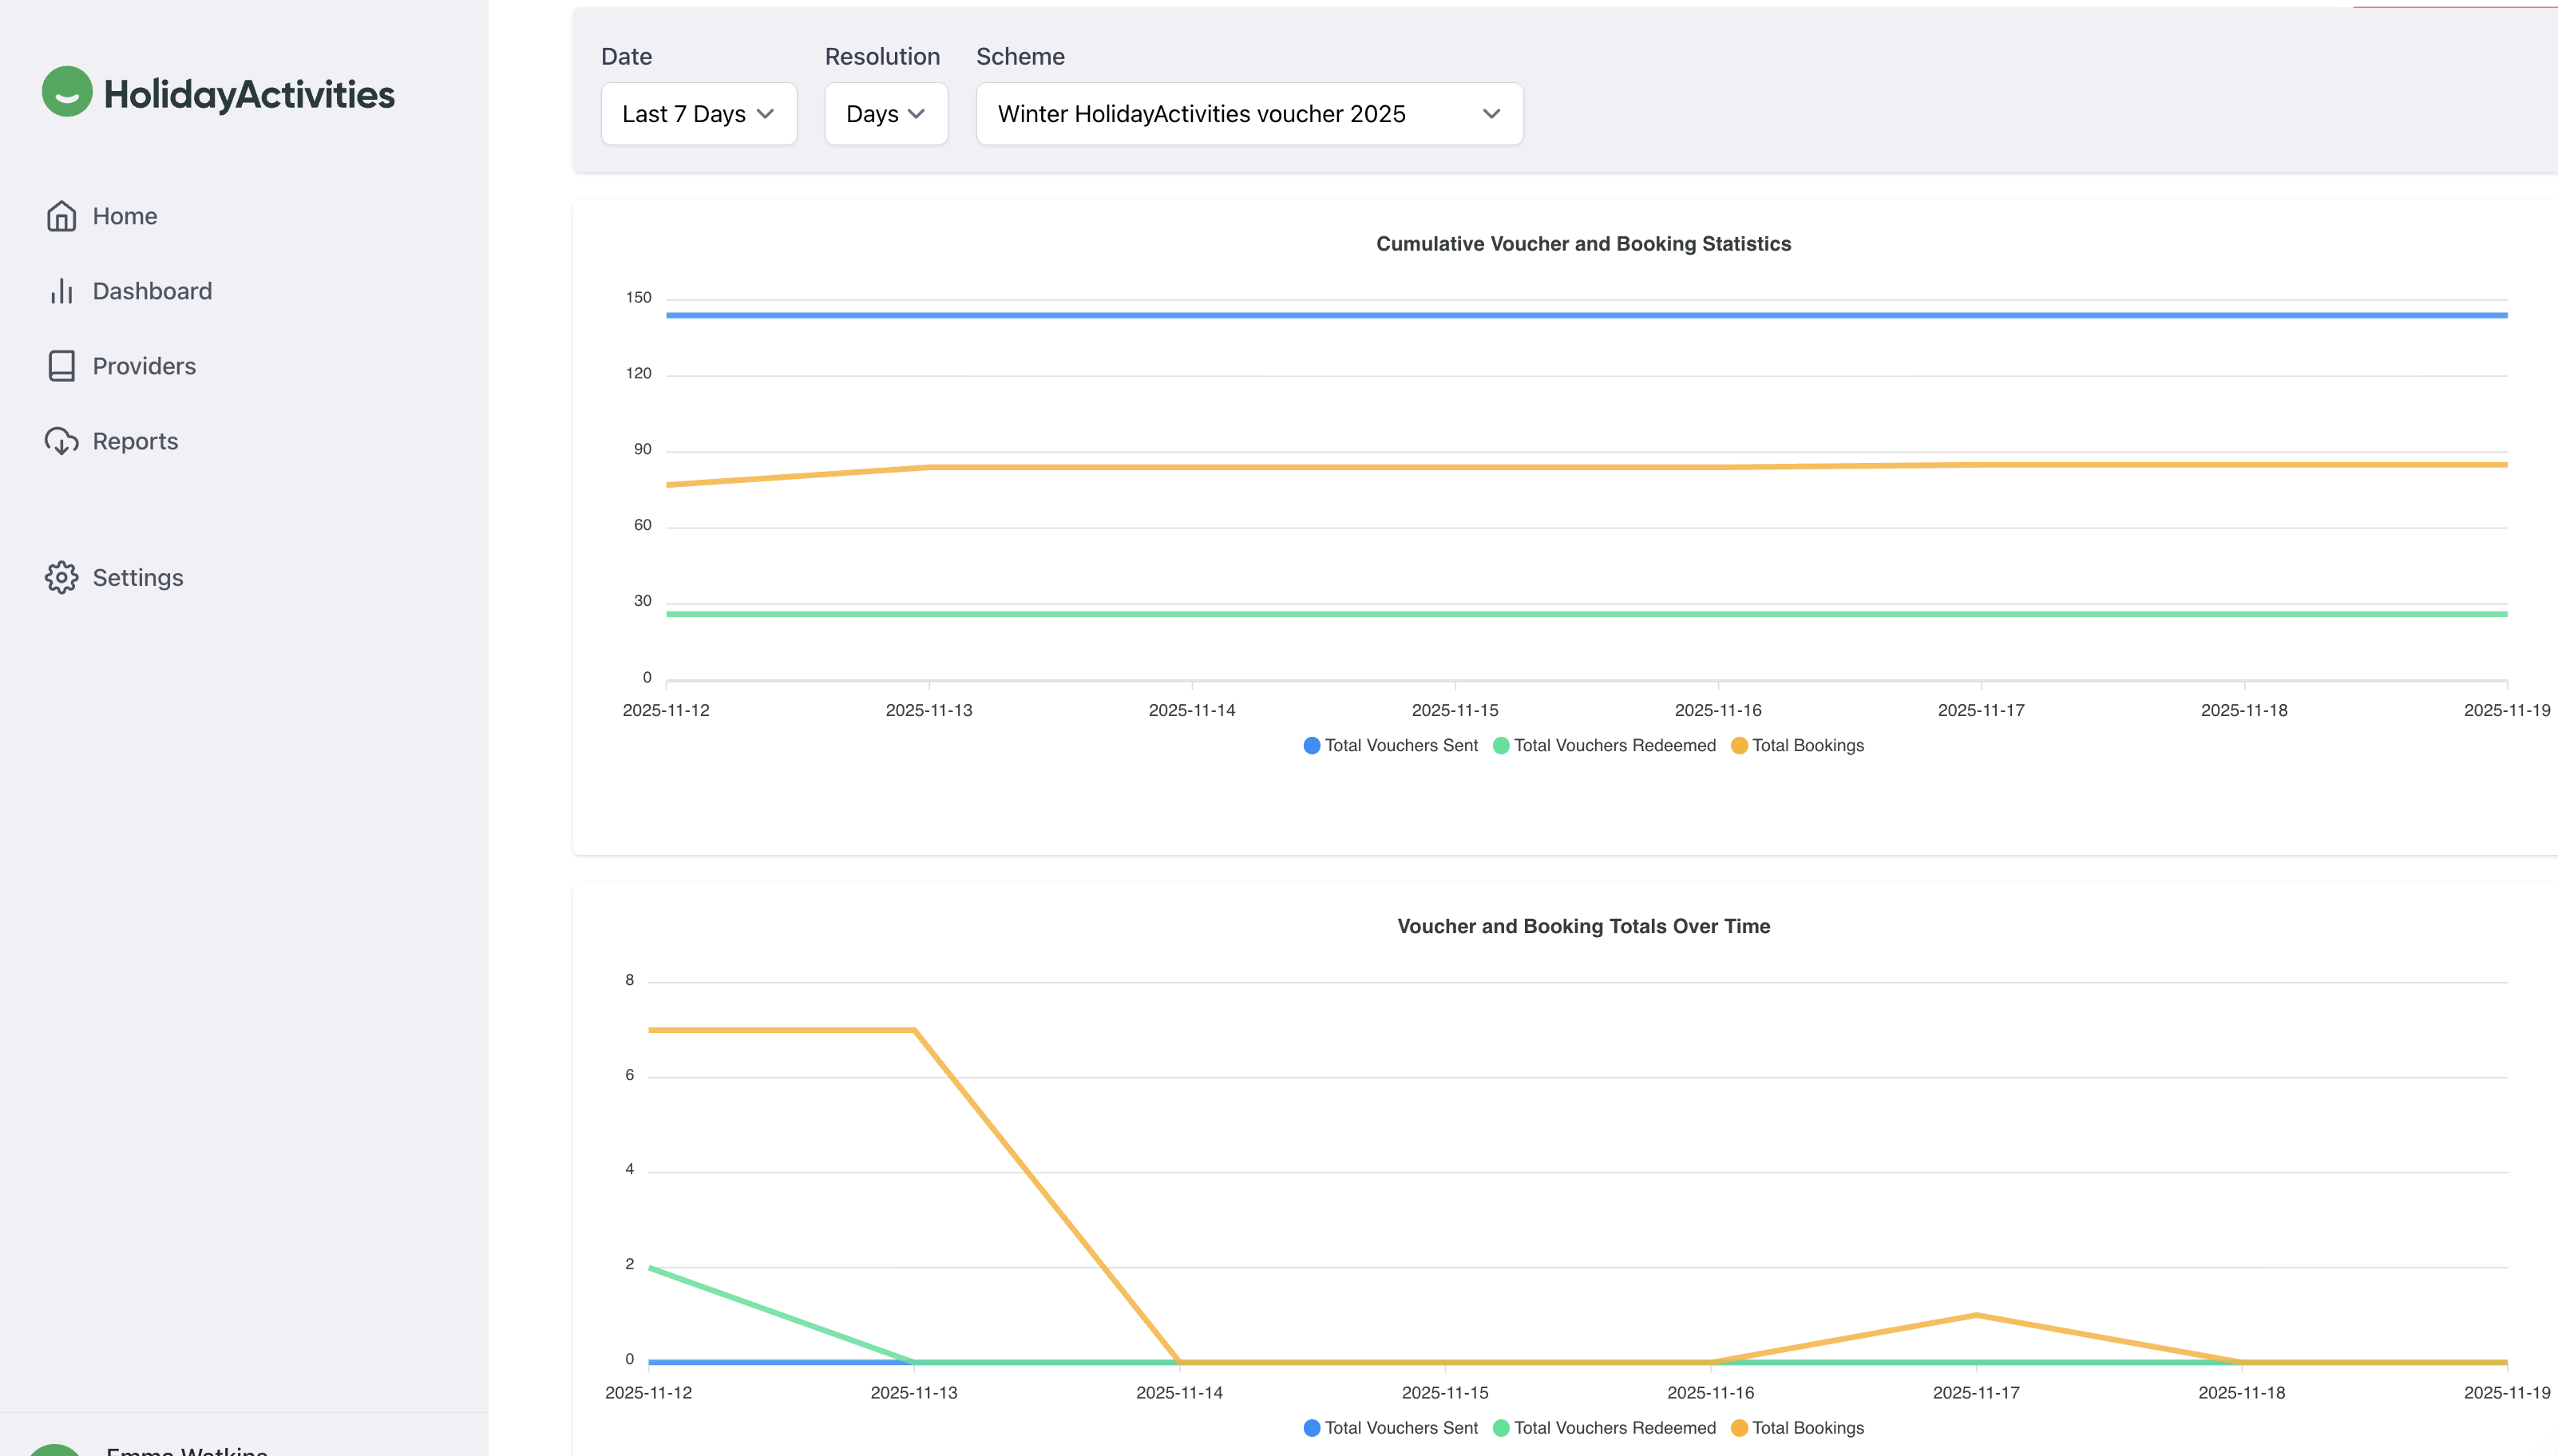Click the HolidayActivities smiley logo icon
This screenshot has width=2558, height=1456.
pyautogui.click(x=66, y=92)
